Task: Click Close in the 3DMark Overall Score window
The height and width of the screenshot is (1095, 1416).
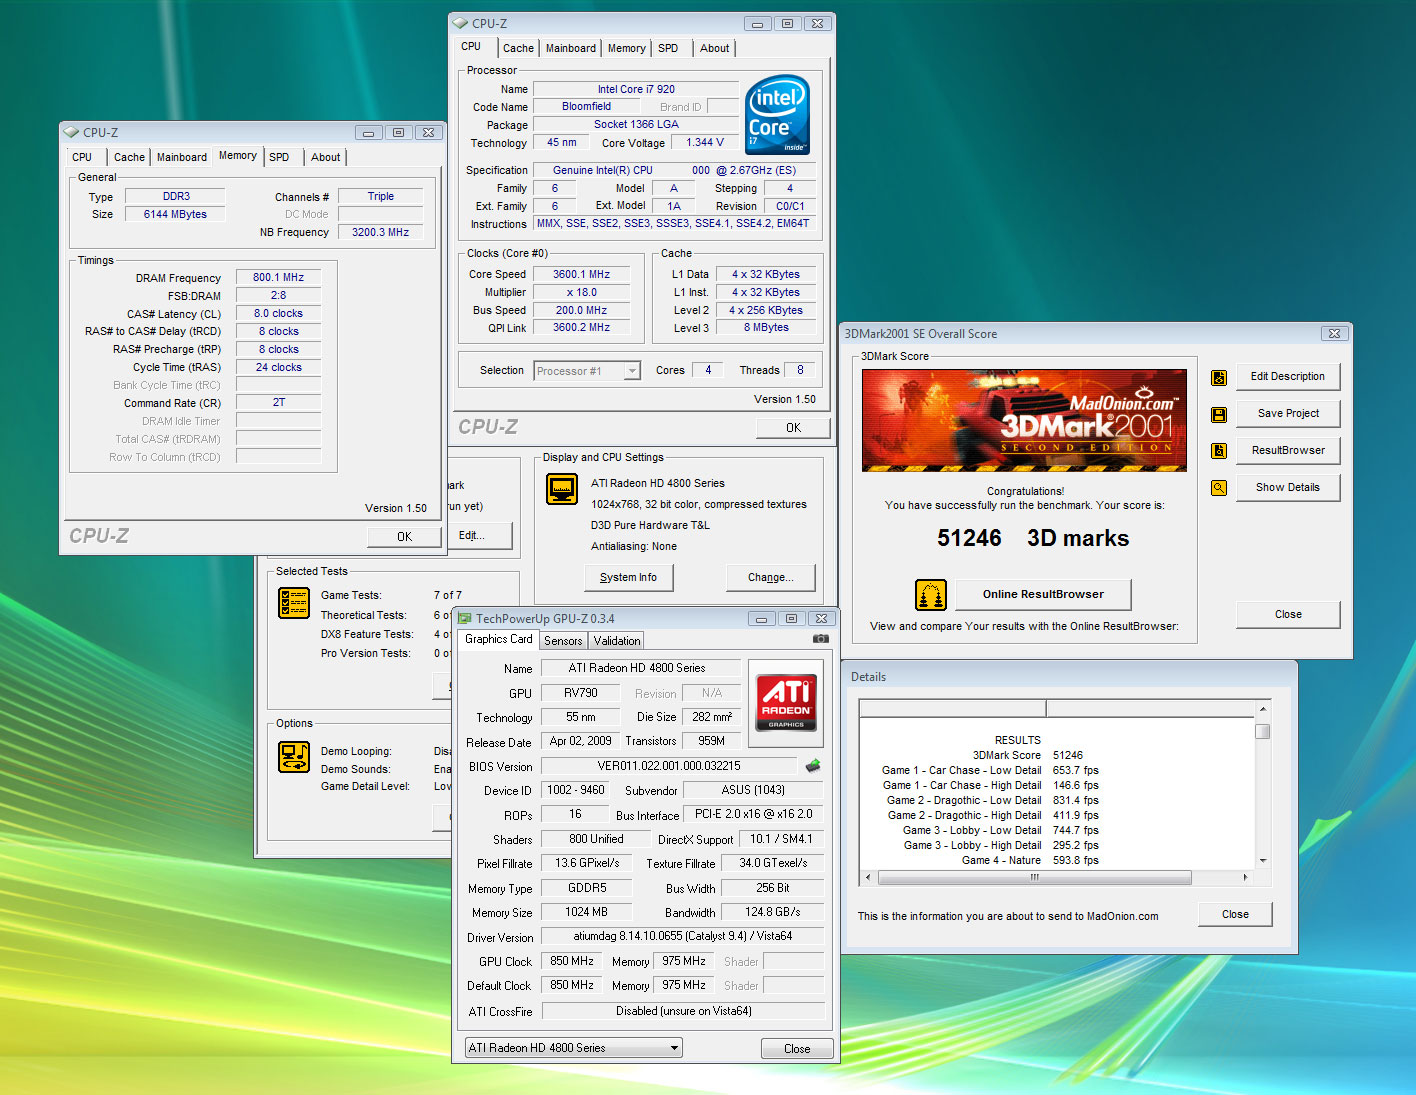Action: (x=1288, y=615)
